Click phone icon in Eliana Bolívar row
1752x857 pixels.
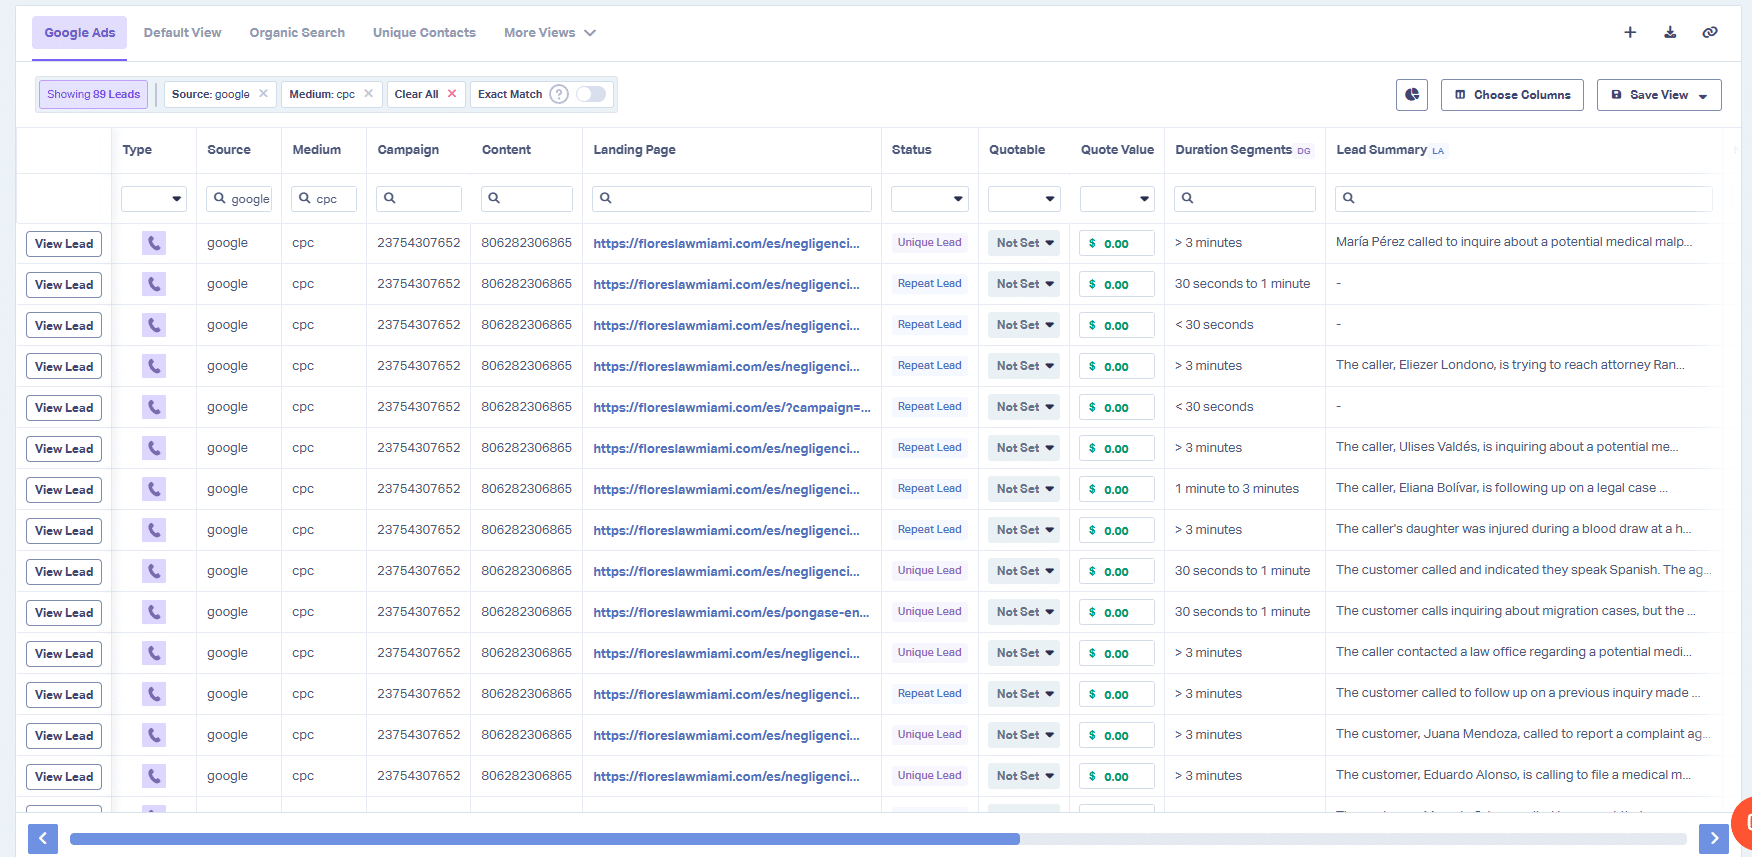pos(154,489)
